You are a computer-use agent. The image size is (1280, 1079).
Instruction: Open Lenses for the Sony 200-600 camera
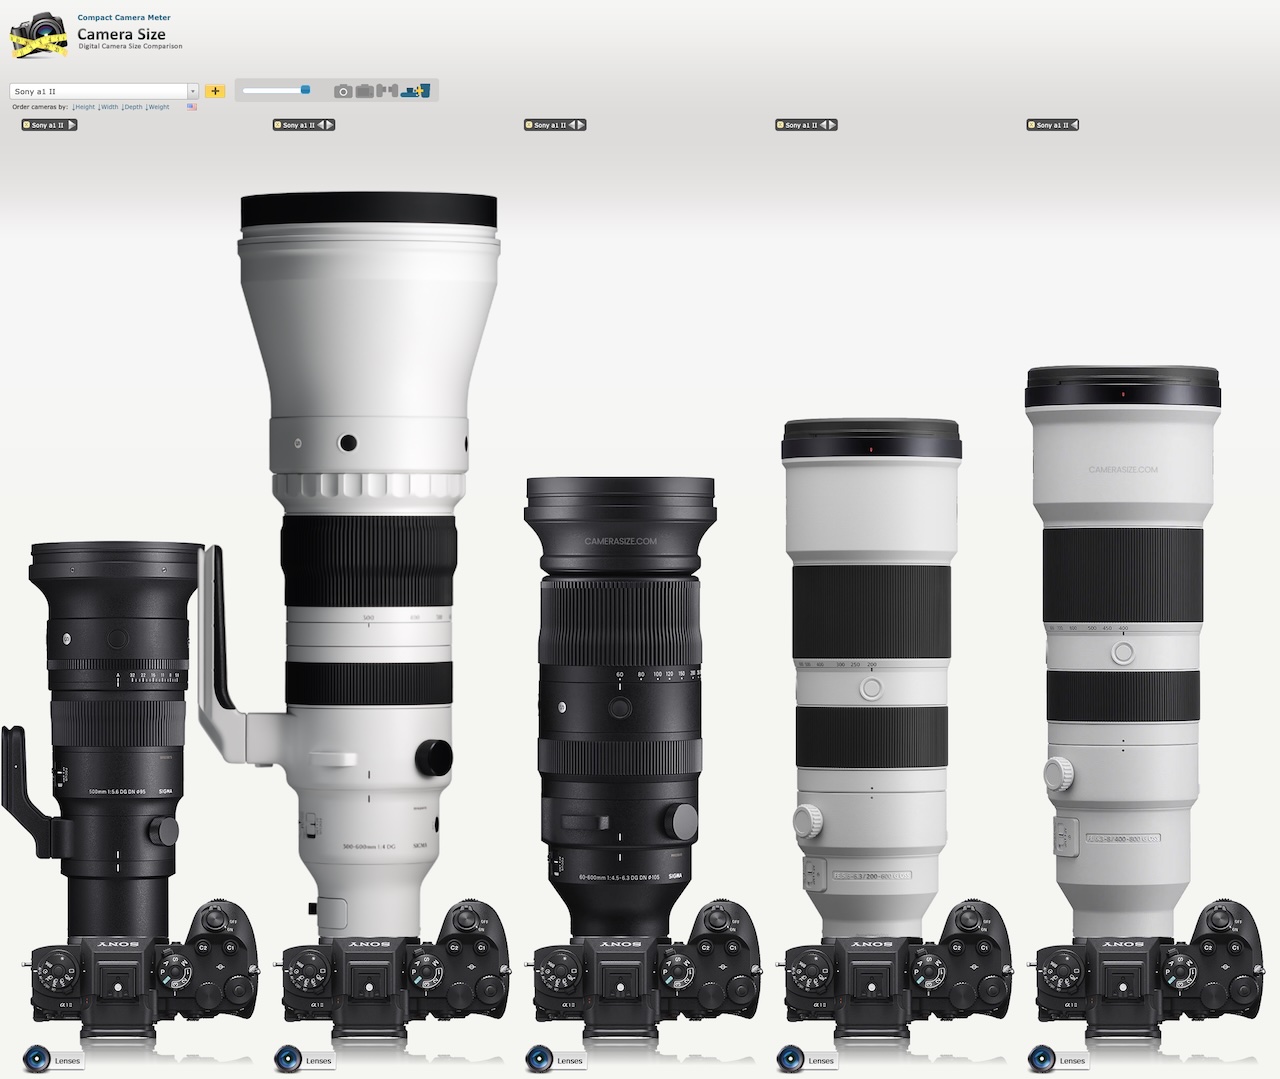(807, 1060)
